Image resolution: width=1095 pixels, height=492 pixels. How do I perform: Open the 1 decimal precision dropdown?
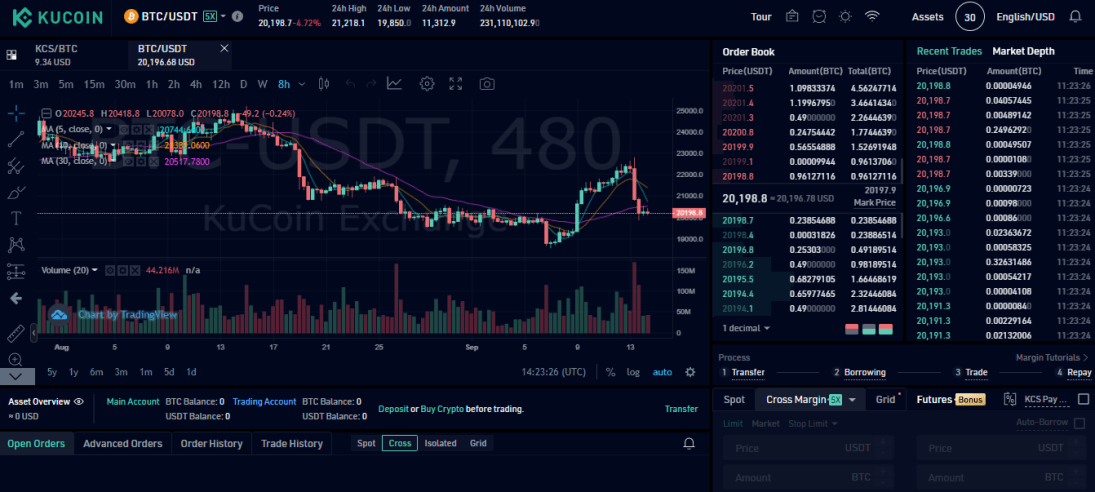click(x=747, y=328)
